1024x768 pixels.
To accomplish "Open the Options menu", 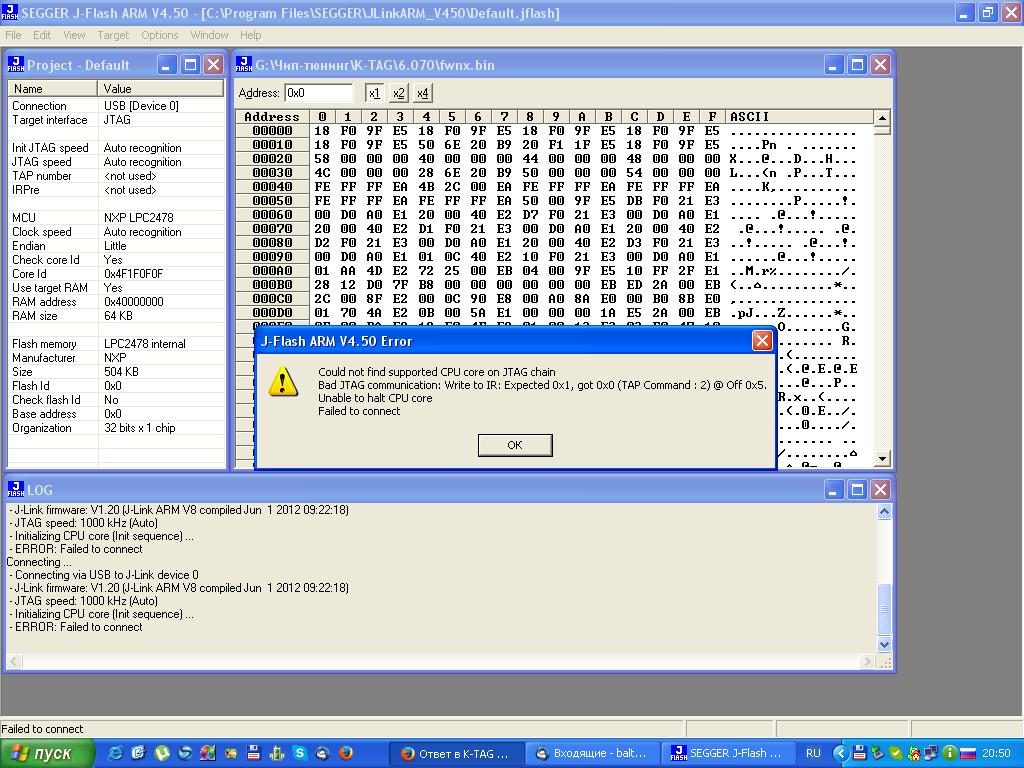I will (159, 35).
